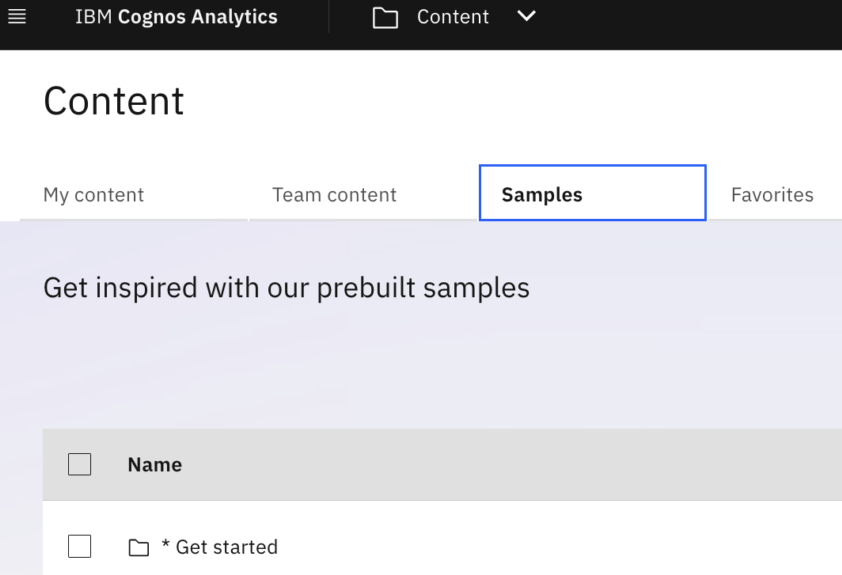The width and height of the screenshot is (842, 575).
Task: Tick the select-all checkbox in header row
Action: click(79, 464)
